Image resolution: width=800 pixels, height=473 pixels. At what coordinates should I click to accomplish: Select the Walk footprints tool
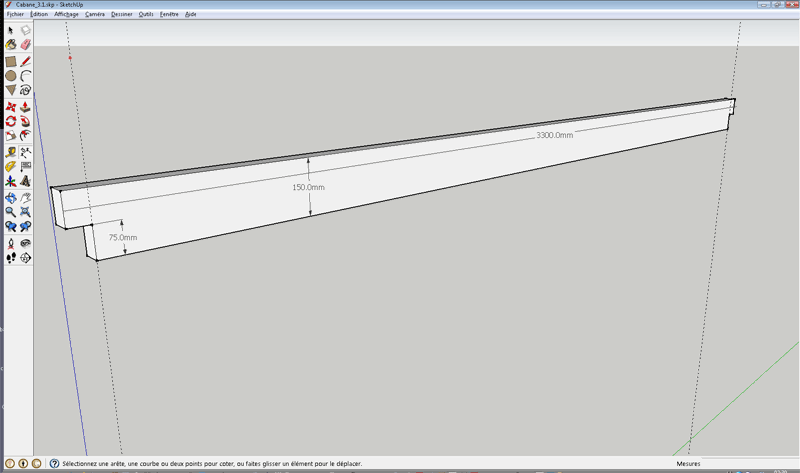pyautogui.click(x=11, y=257)
